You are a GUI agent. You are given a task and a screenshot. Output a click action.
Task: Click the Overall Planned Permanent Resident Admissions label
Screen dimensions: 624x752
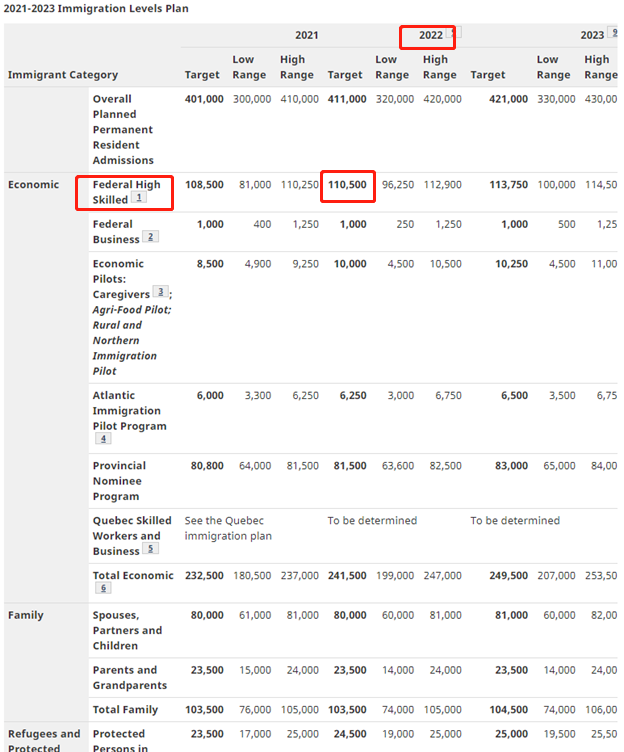click(x=123, y=129)
